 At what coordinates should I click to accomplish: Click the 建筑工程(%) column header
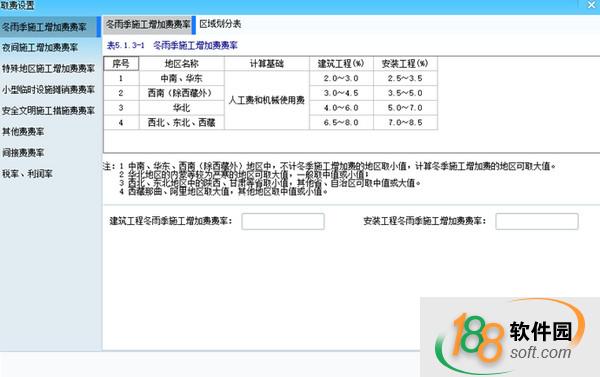pyautogui.click(x=341, y=64)
